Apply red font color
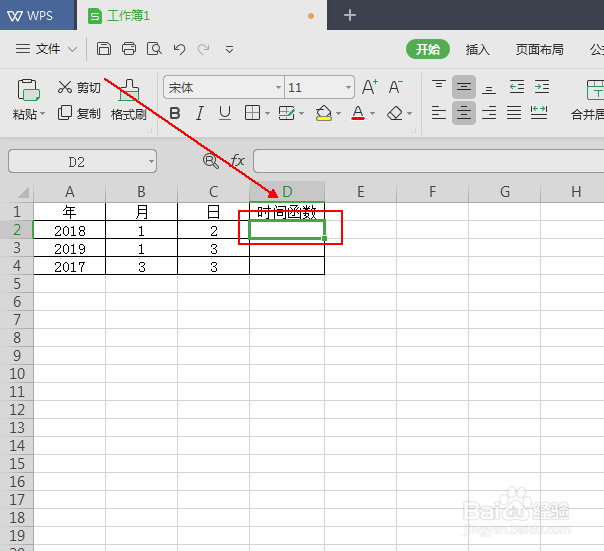Viewport: 604px width, 551px height. coord(358,113)
